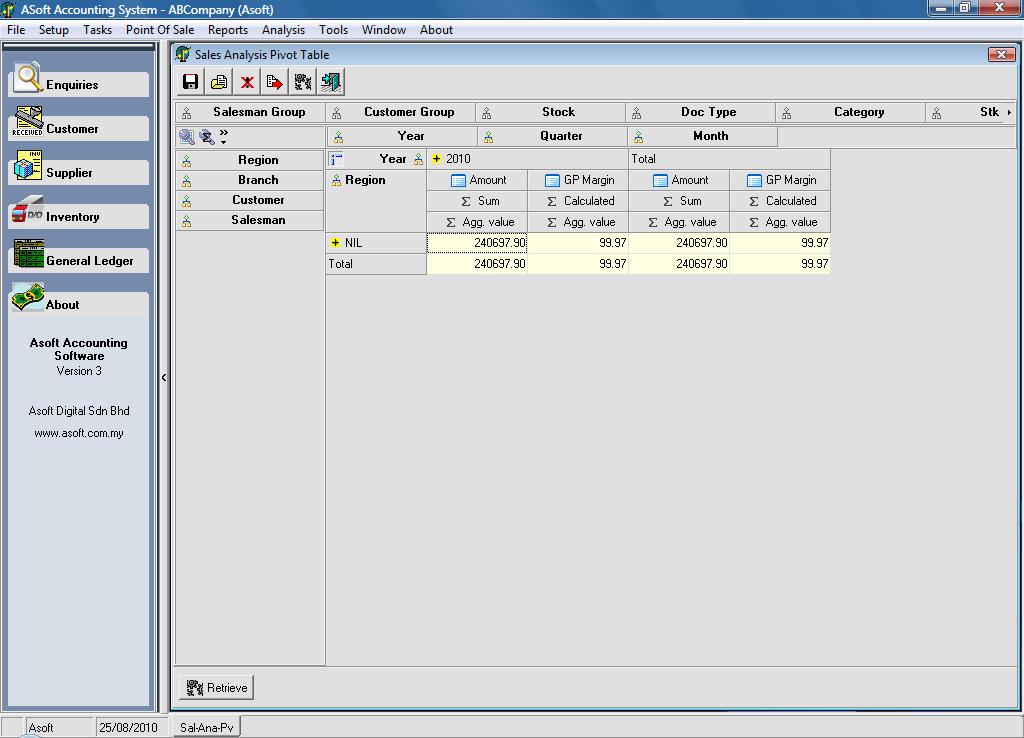Exit the form via door icon
This screenshot has width=1024, height=738.
point(331,82)
